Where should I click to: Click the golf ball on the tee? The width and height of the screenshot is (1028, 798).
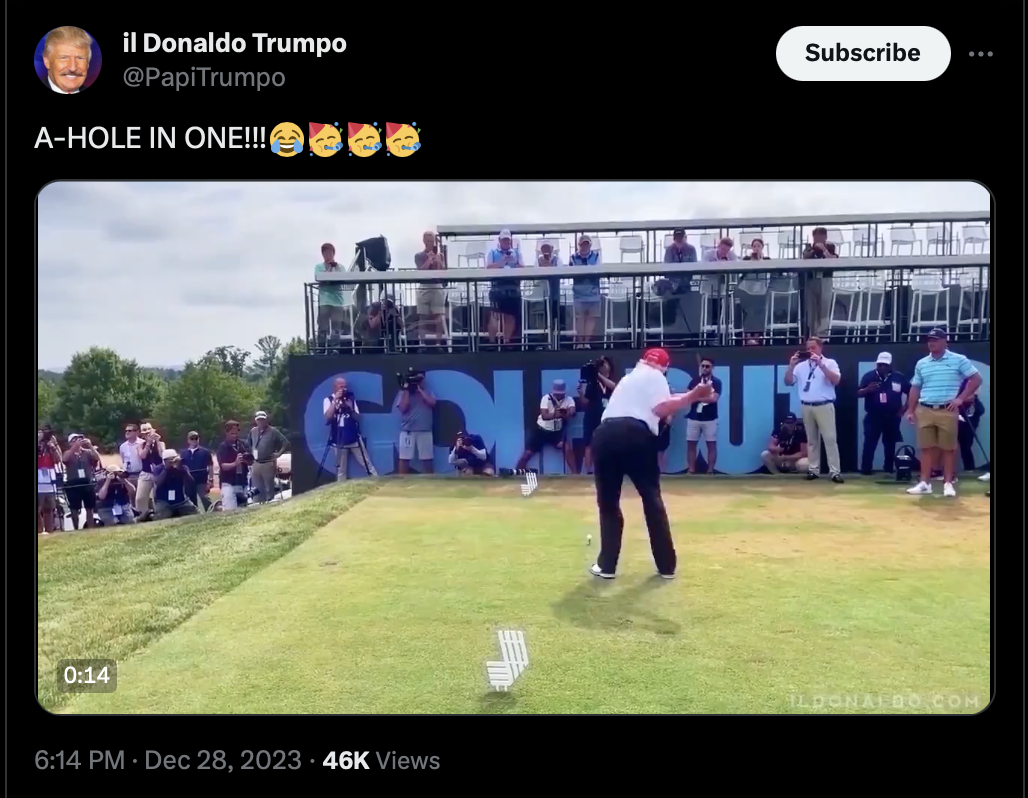click(589, 539)
